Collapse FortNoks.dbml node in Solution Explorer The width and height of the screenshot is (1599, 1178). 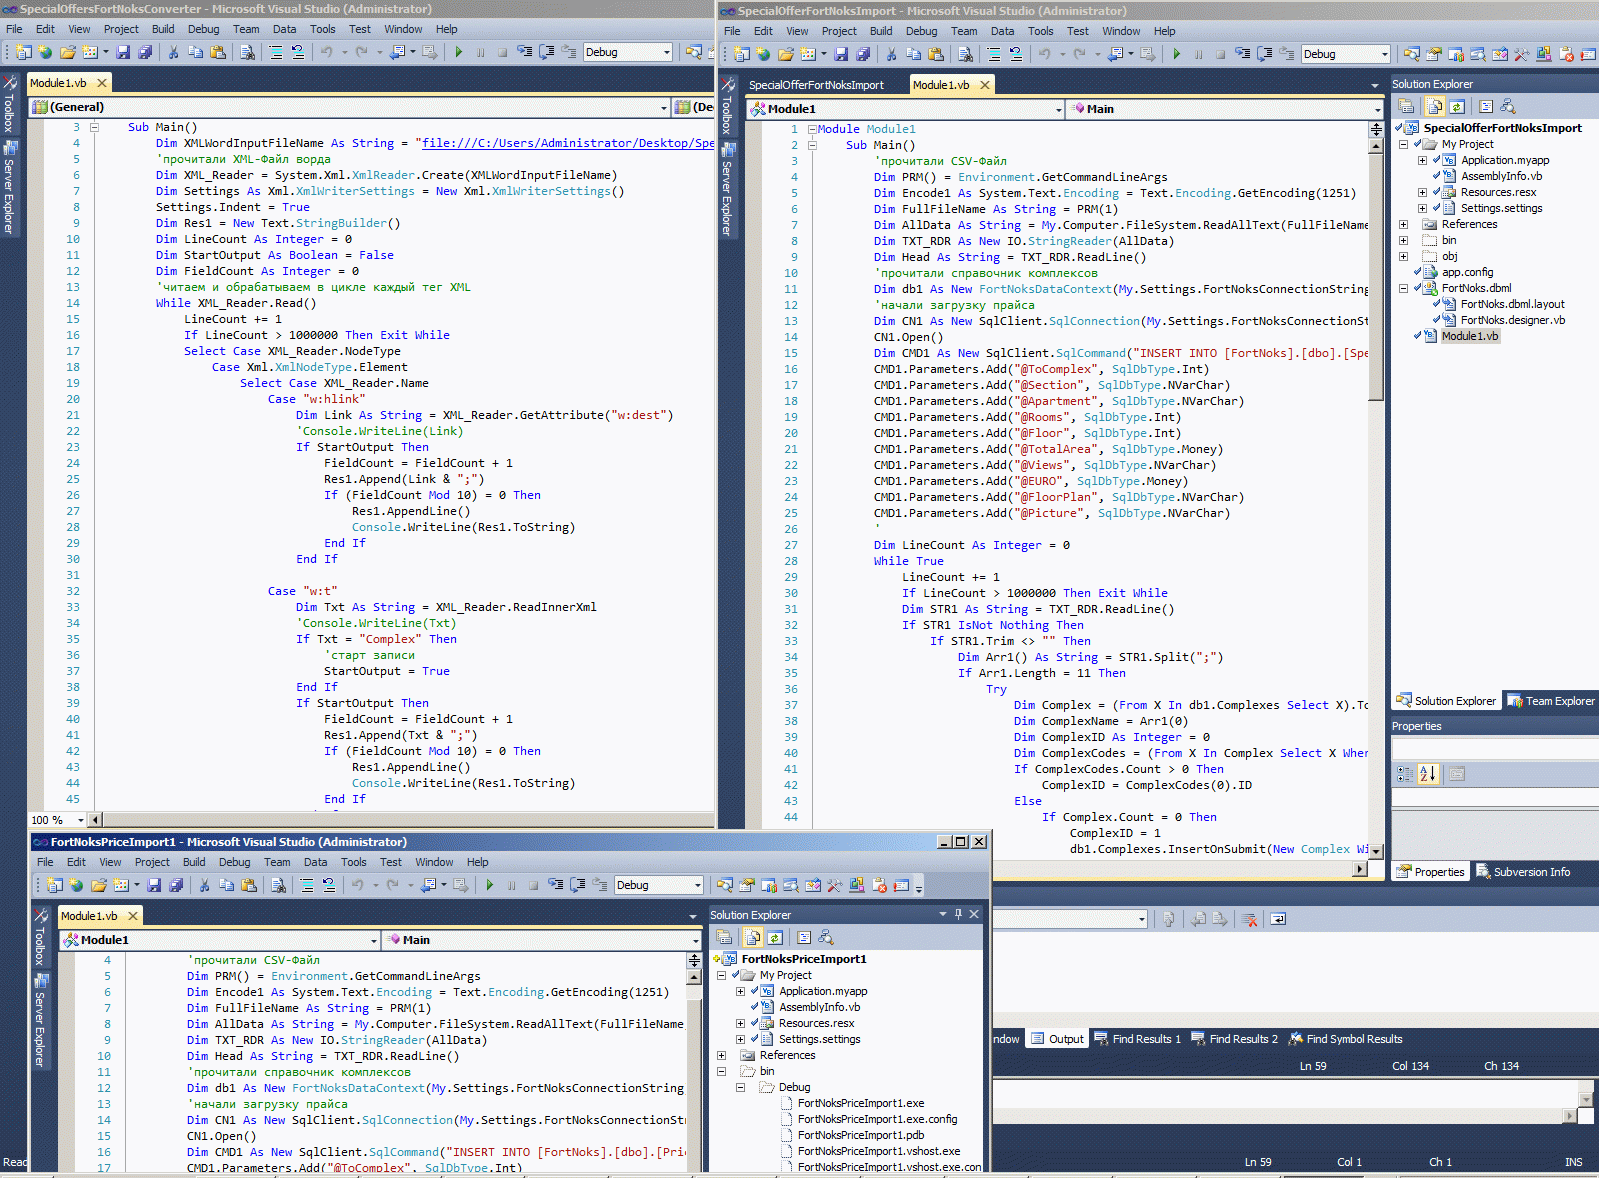(1403, 288)
